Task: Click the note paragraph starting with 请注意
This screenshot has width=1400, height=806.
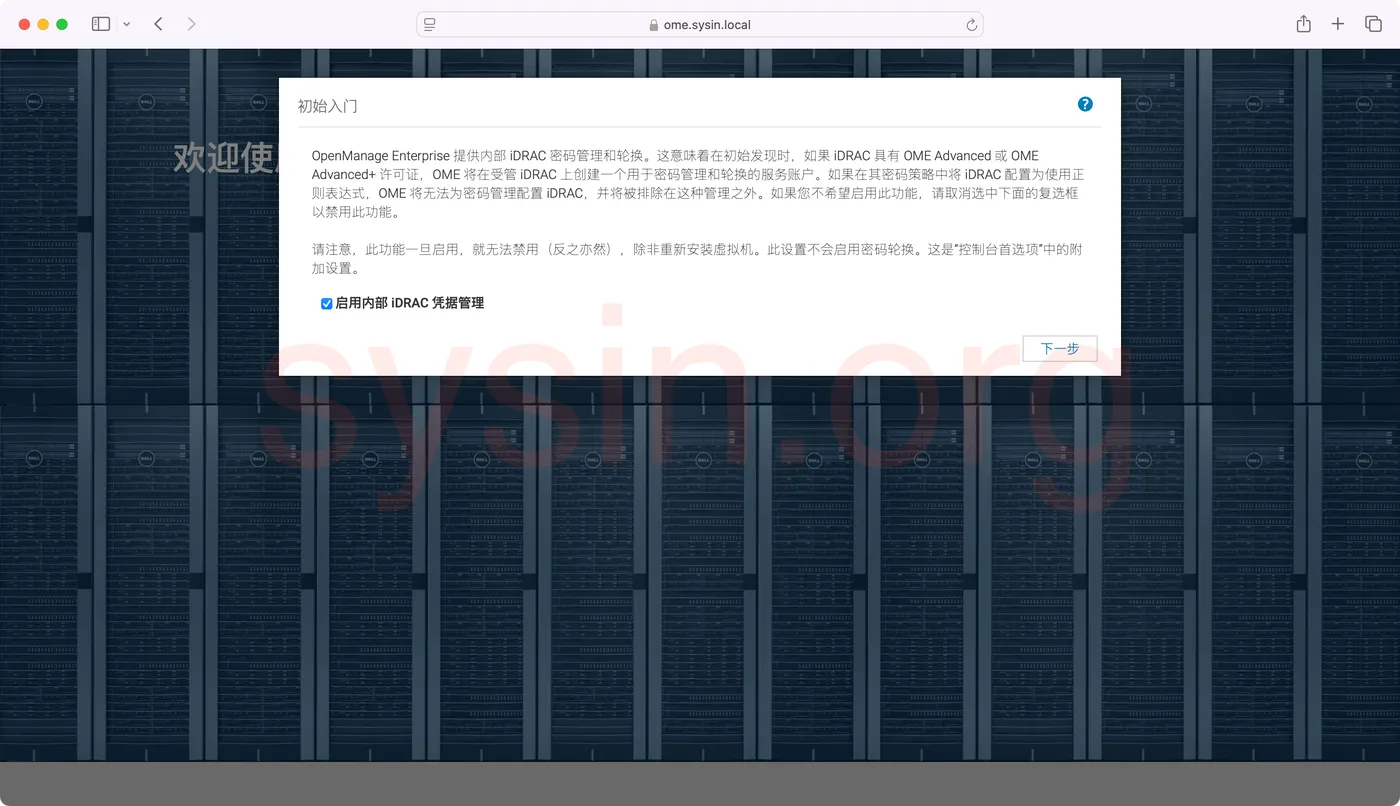Action: pos(697,259)
